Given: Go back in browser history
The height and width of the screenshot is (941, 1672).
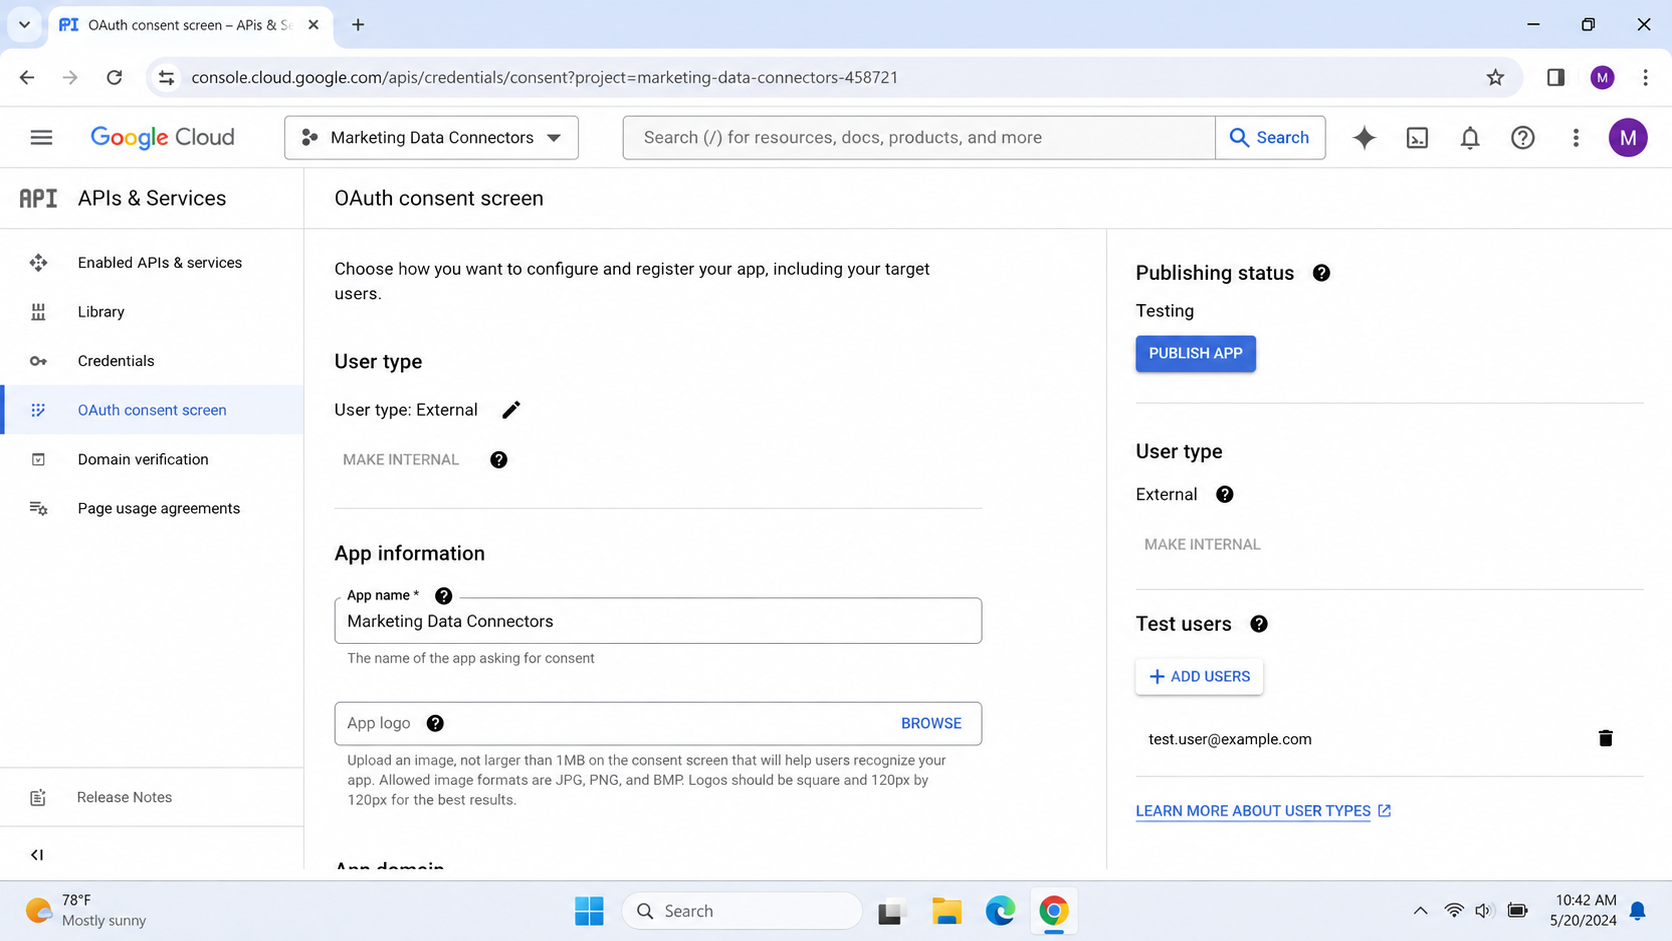Looking at the screenshot, I should [27, 77].
